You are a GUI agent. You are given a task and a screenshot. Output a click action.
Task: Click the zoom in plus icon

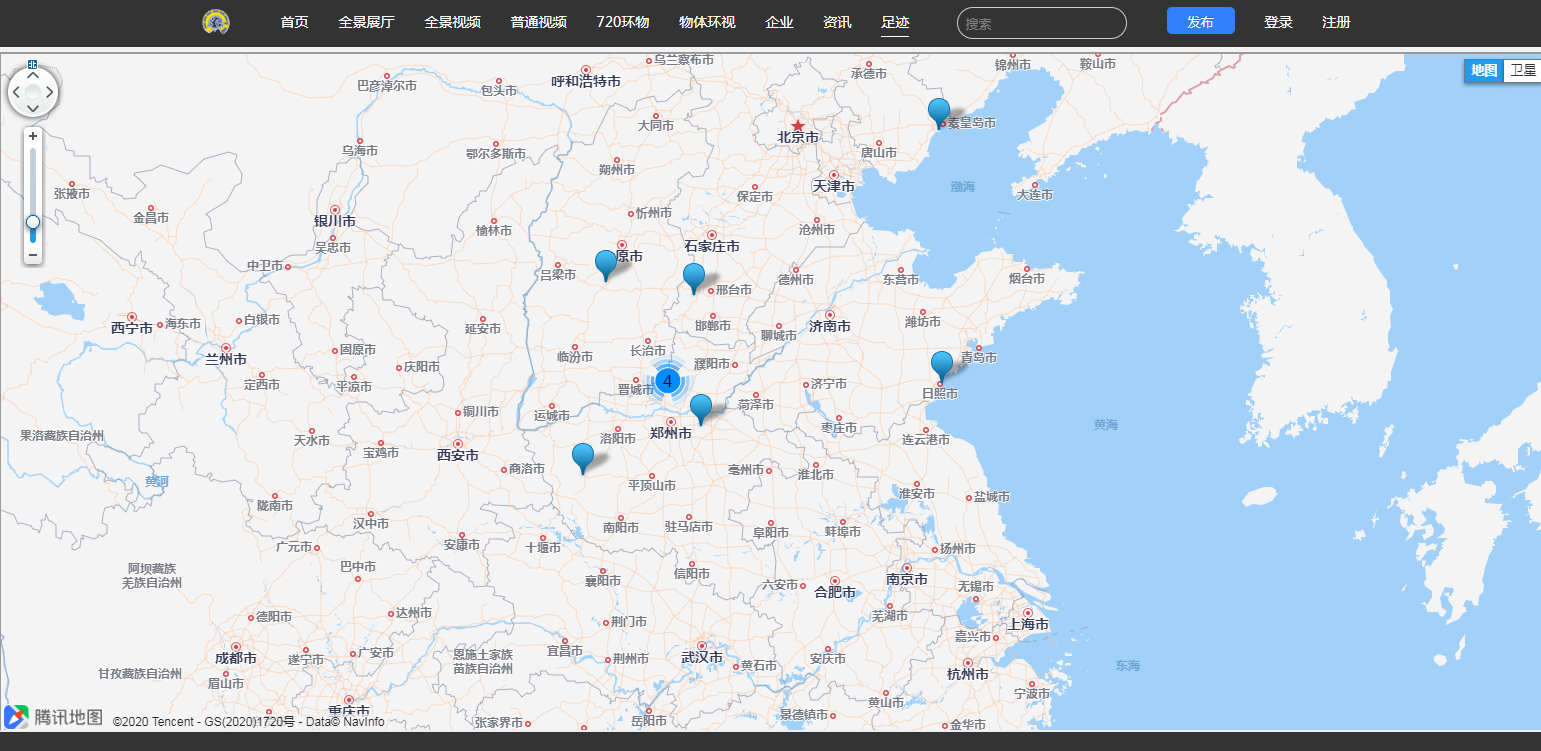coord(32,135)
